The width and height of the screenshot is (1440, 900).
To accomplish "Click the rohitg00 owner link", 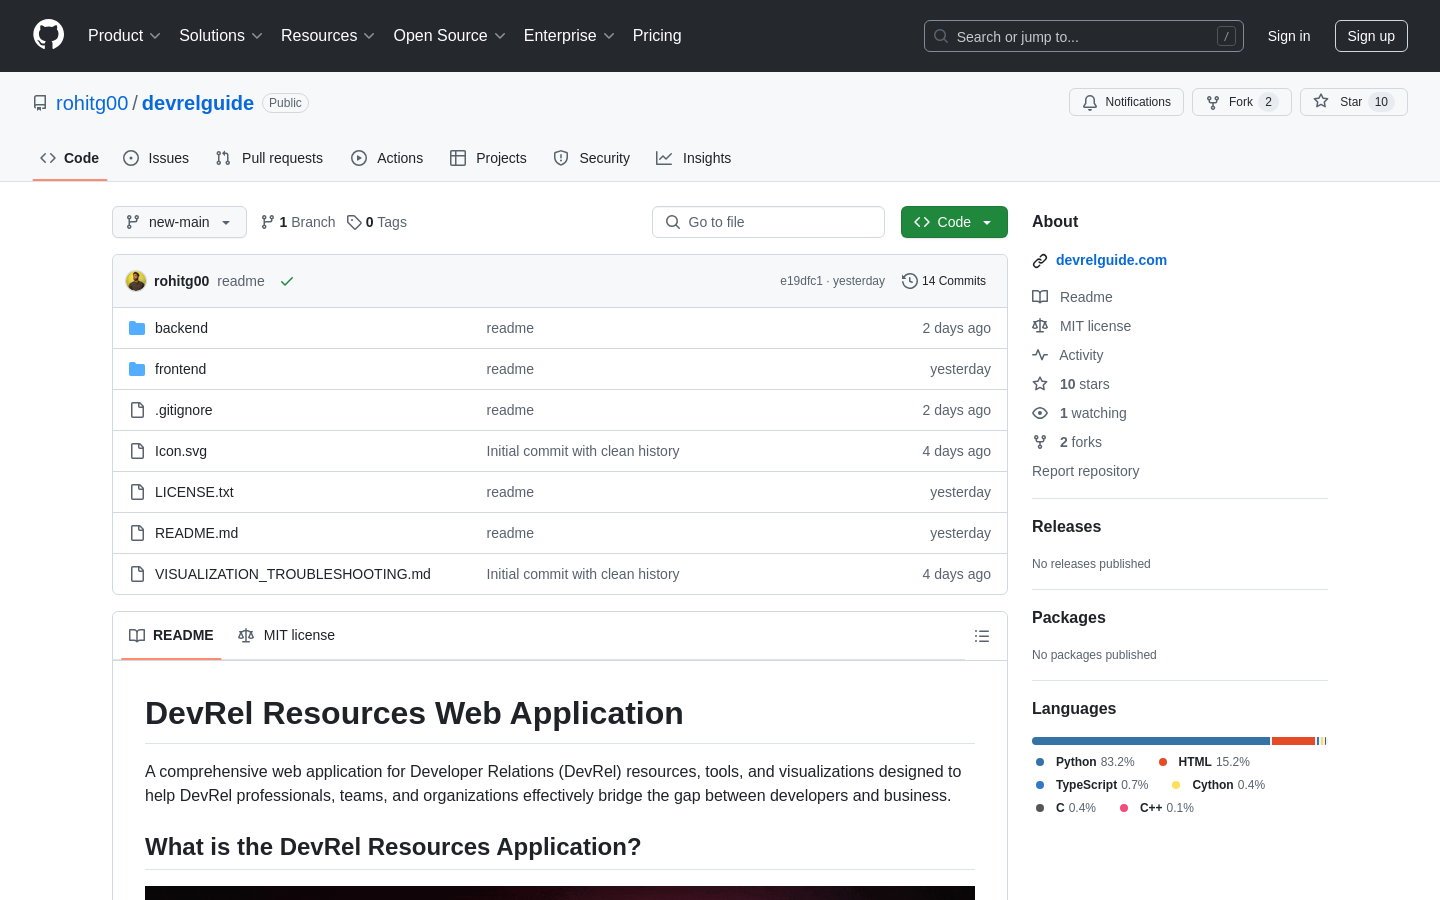I will pyautogui.click(x=92, y=103).
